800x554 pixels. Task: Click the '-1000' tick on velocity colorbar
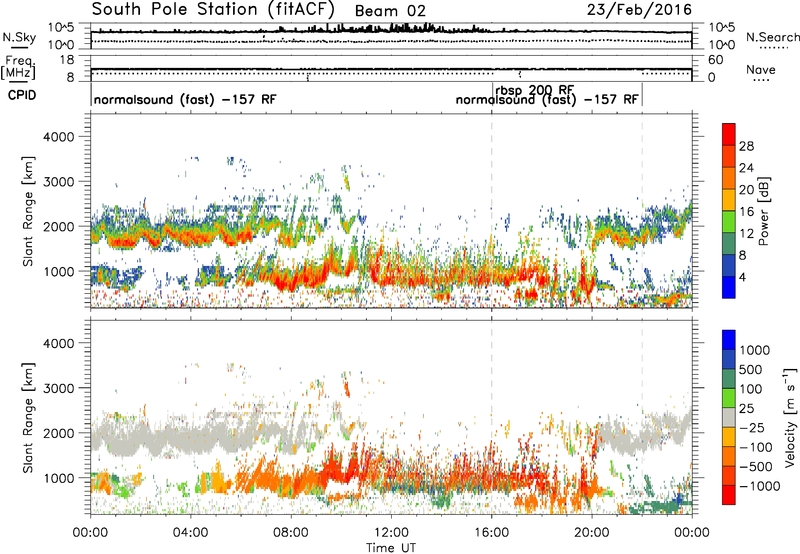(760, 486)
